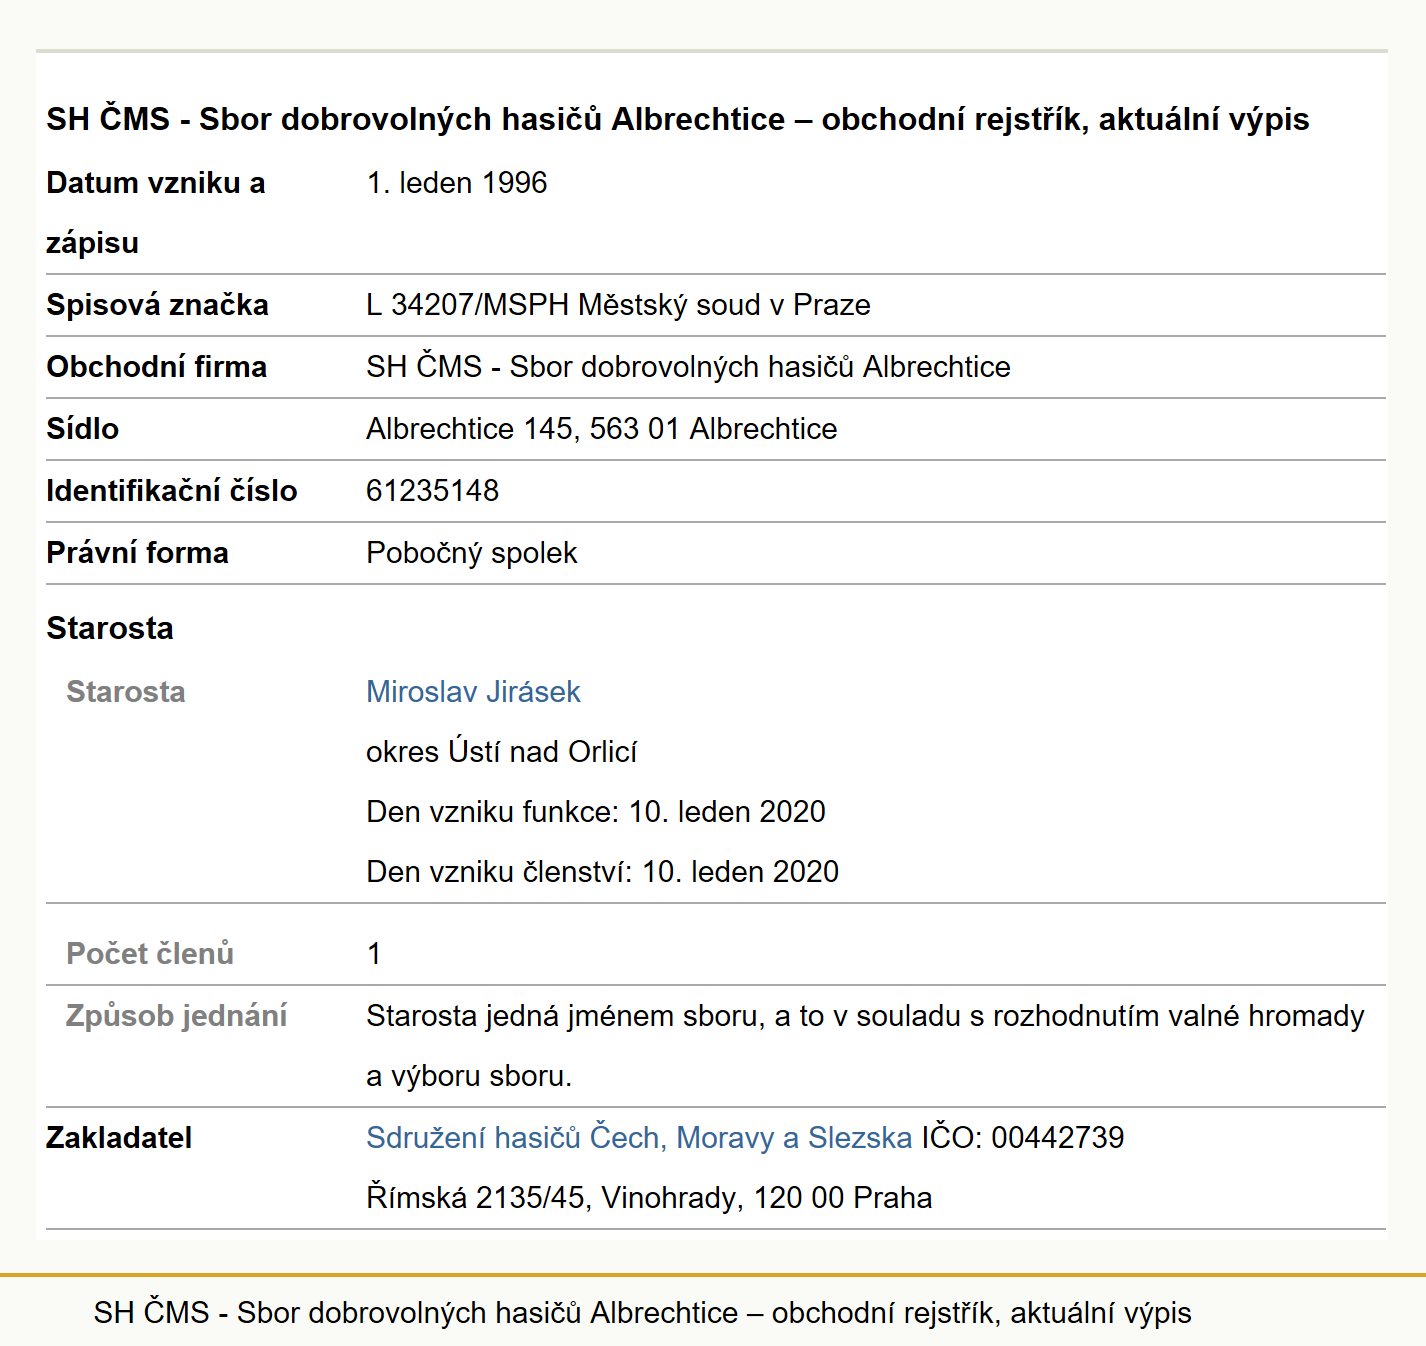Click the 'Počet členů' label
This screenshot has width=1426, height=1346.
pyautogui.click(x=150, y=954)
